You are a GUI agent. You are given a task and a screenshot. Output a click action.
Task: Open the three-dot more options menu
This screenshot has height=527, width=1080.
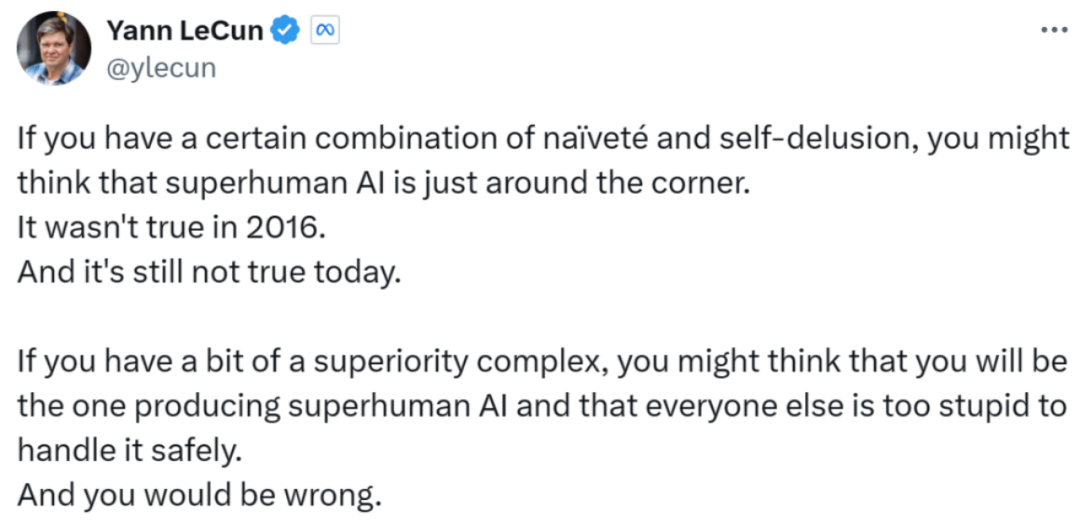click(x=1053, y=29)
